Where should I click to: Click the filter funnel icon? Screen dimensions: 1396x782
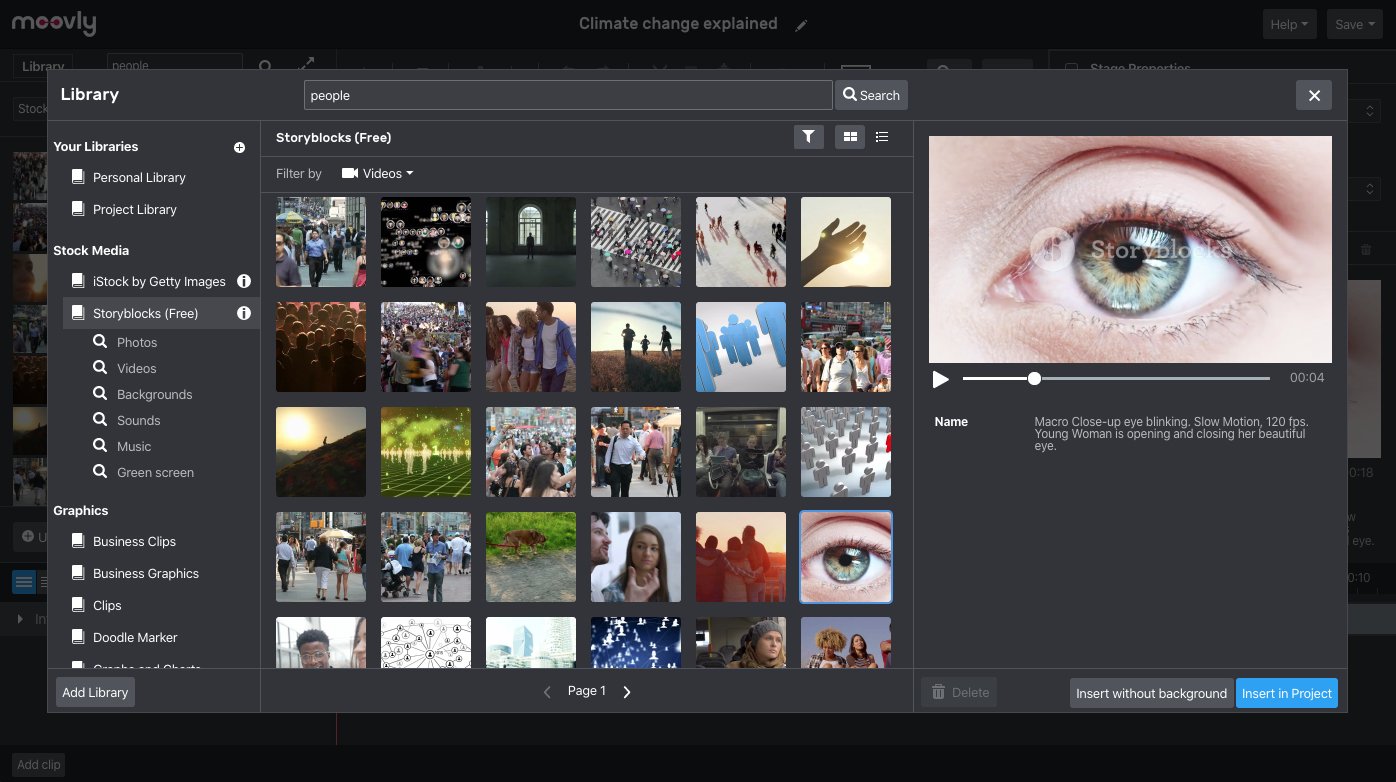(809, 137)
